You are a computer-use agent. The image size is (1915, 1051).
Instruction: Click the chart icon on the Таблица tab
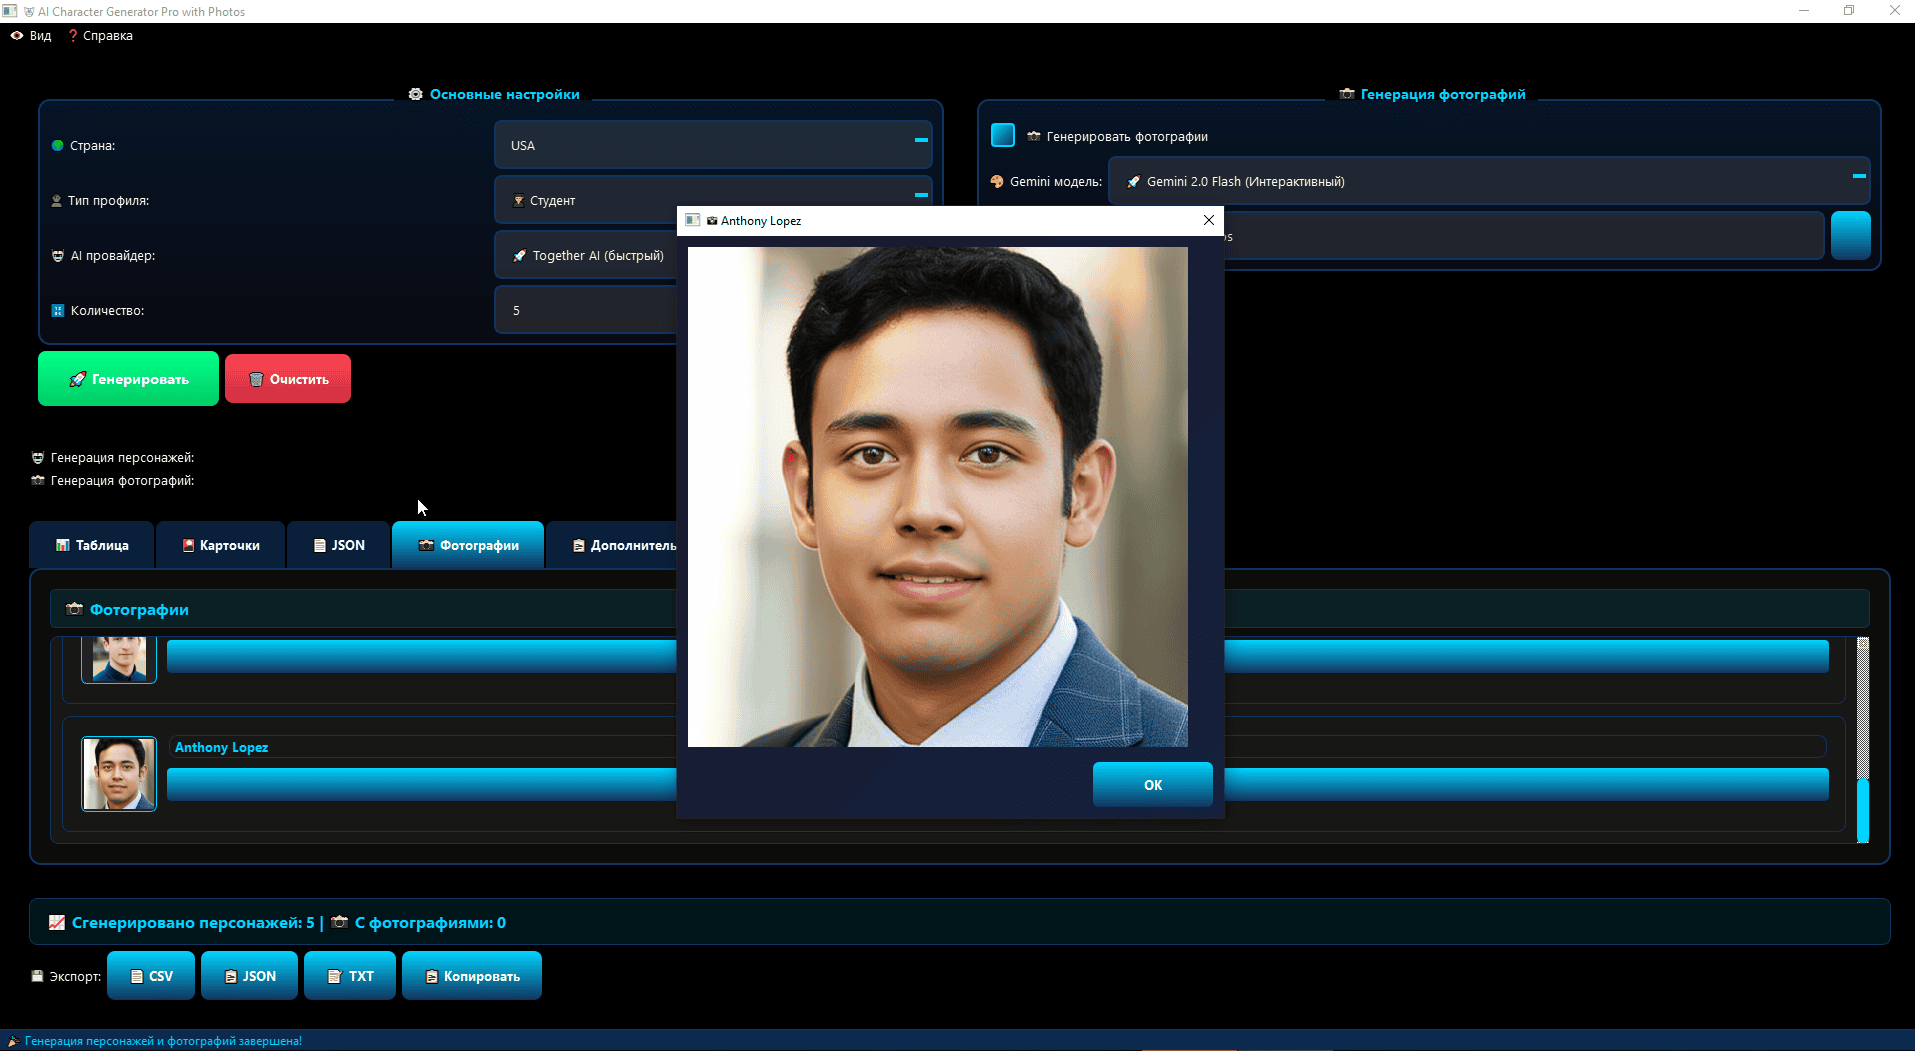(63, 545)
